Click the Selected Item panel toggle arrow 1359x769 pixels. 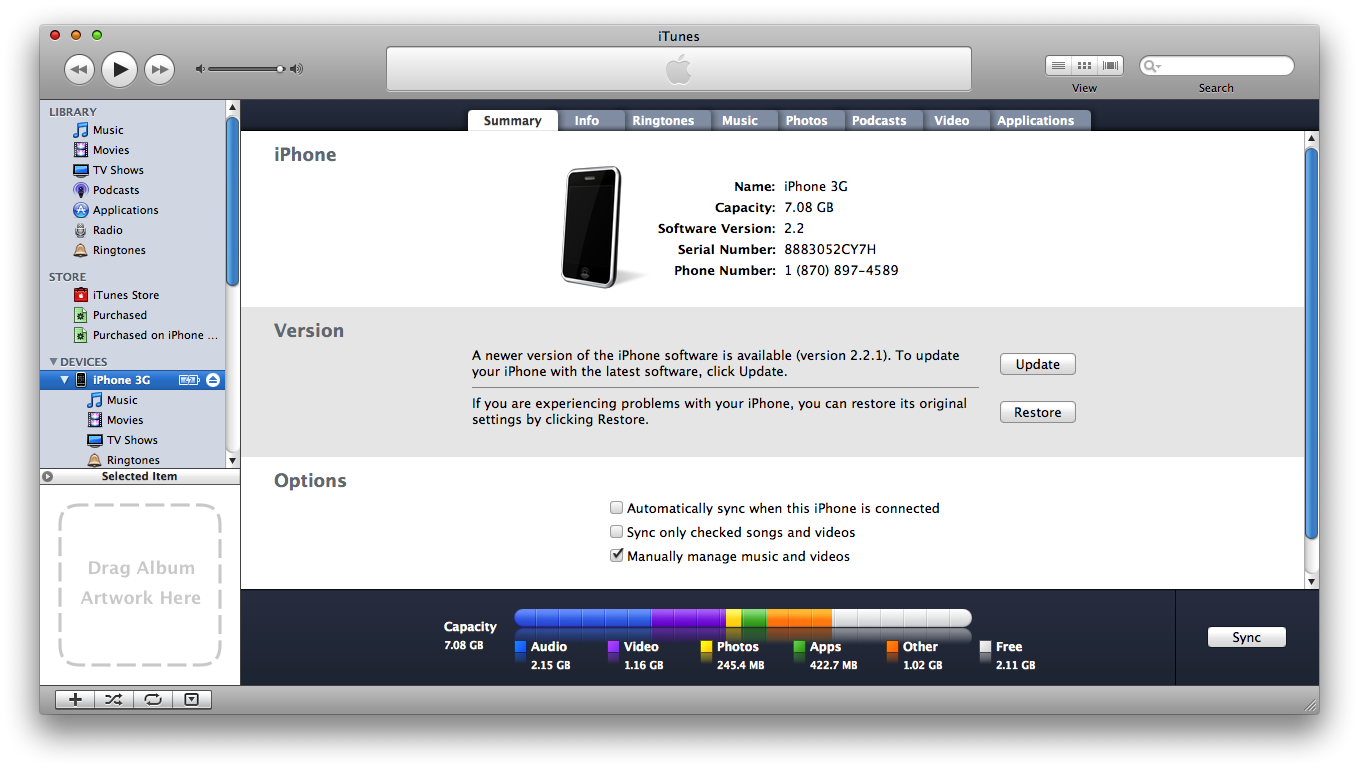click(48, 477)
